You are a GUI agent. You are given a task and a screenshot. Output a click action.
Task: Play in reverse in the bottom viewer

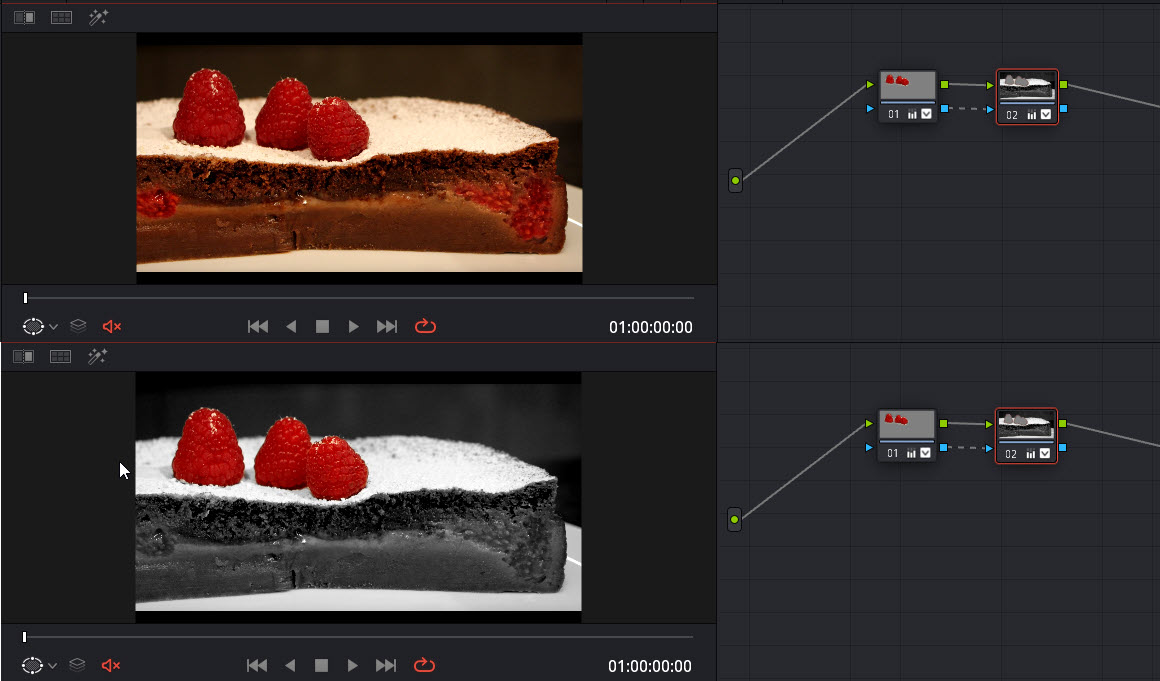click(x=291, y=666)
